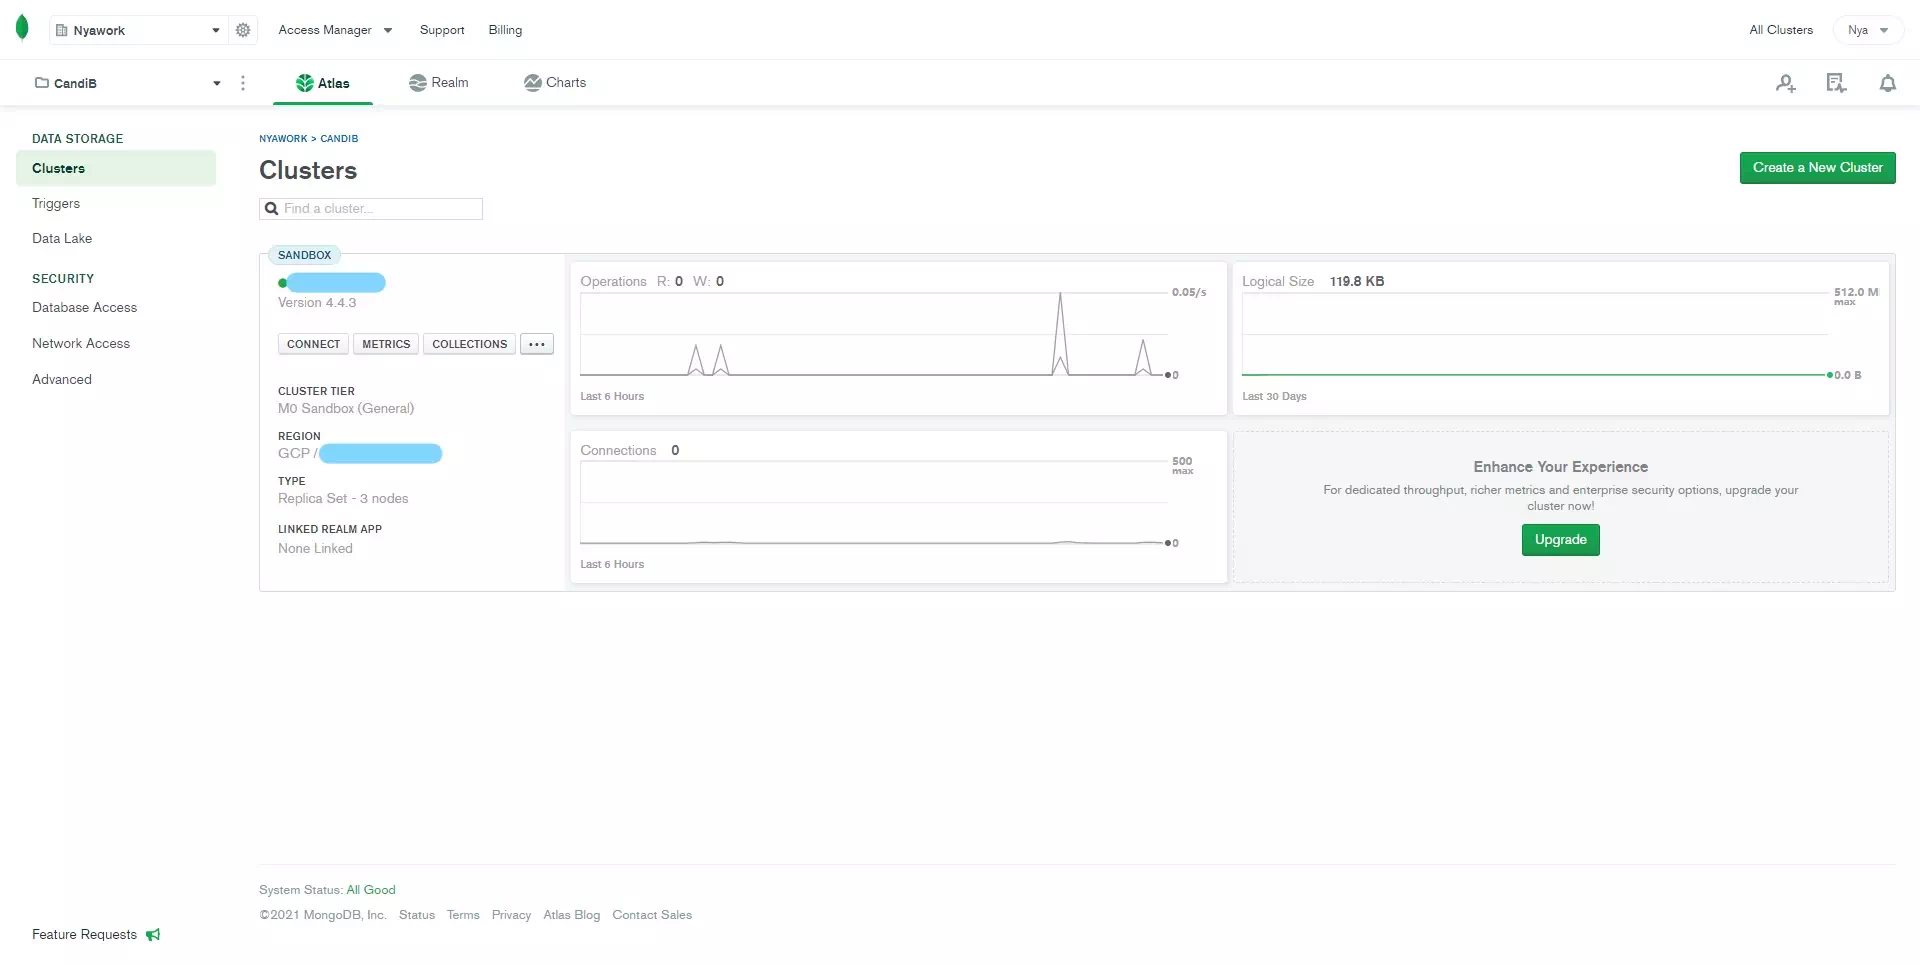The height and width of the screenshot is (965, 1920).
Task: Open the Nya user menu
Action: (x=1867, y=30)
